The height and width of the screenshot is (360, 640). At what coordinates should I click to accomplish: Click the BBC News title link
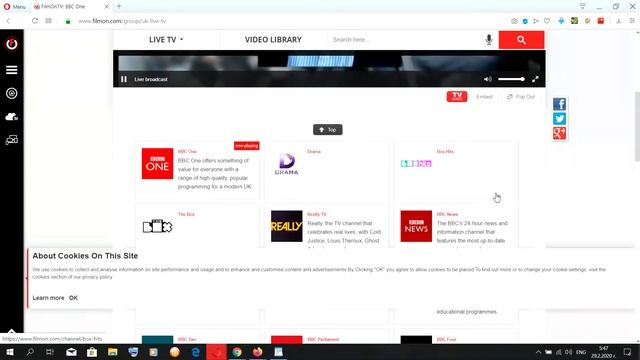coord(447,214)
